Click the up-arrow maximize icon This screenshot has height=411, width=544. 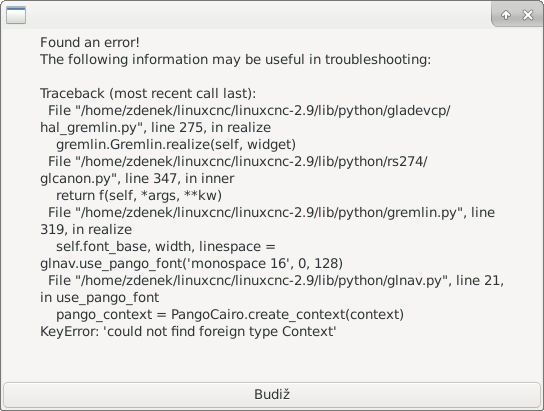[x=506, y=15]
